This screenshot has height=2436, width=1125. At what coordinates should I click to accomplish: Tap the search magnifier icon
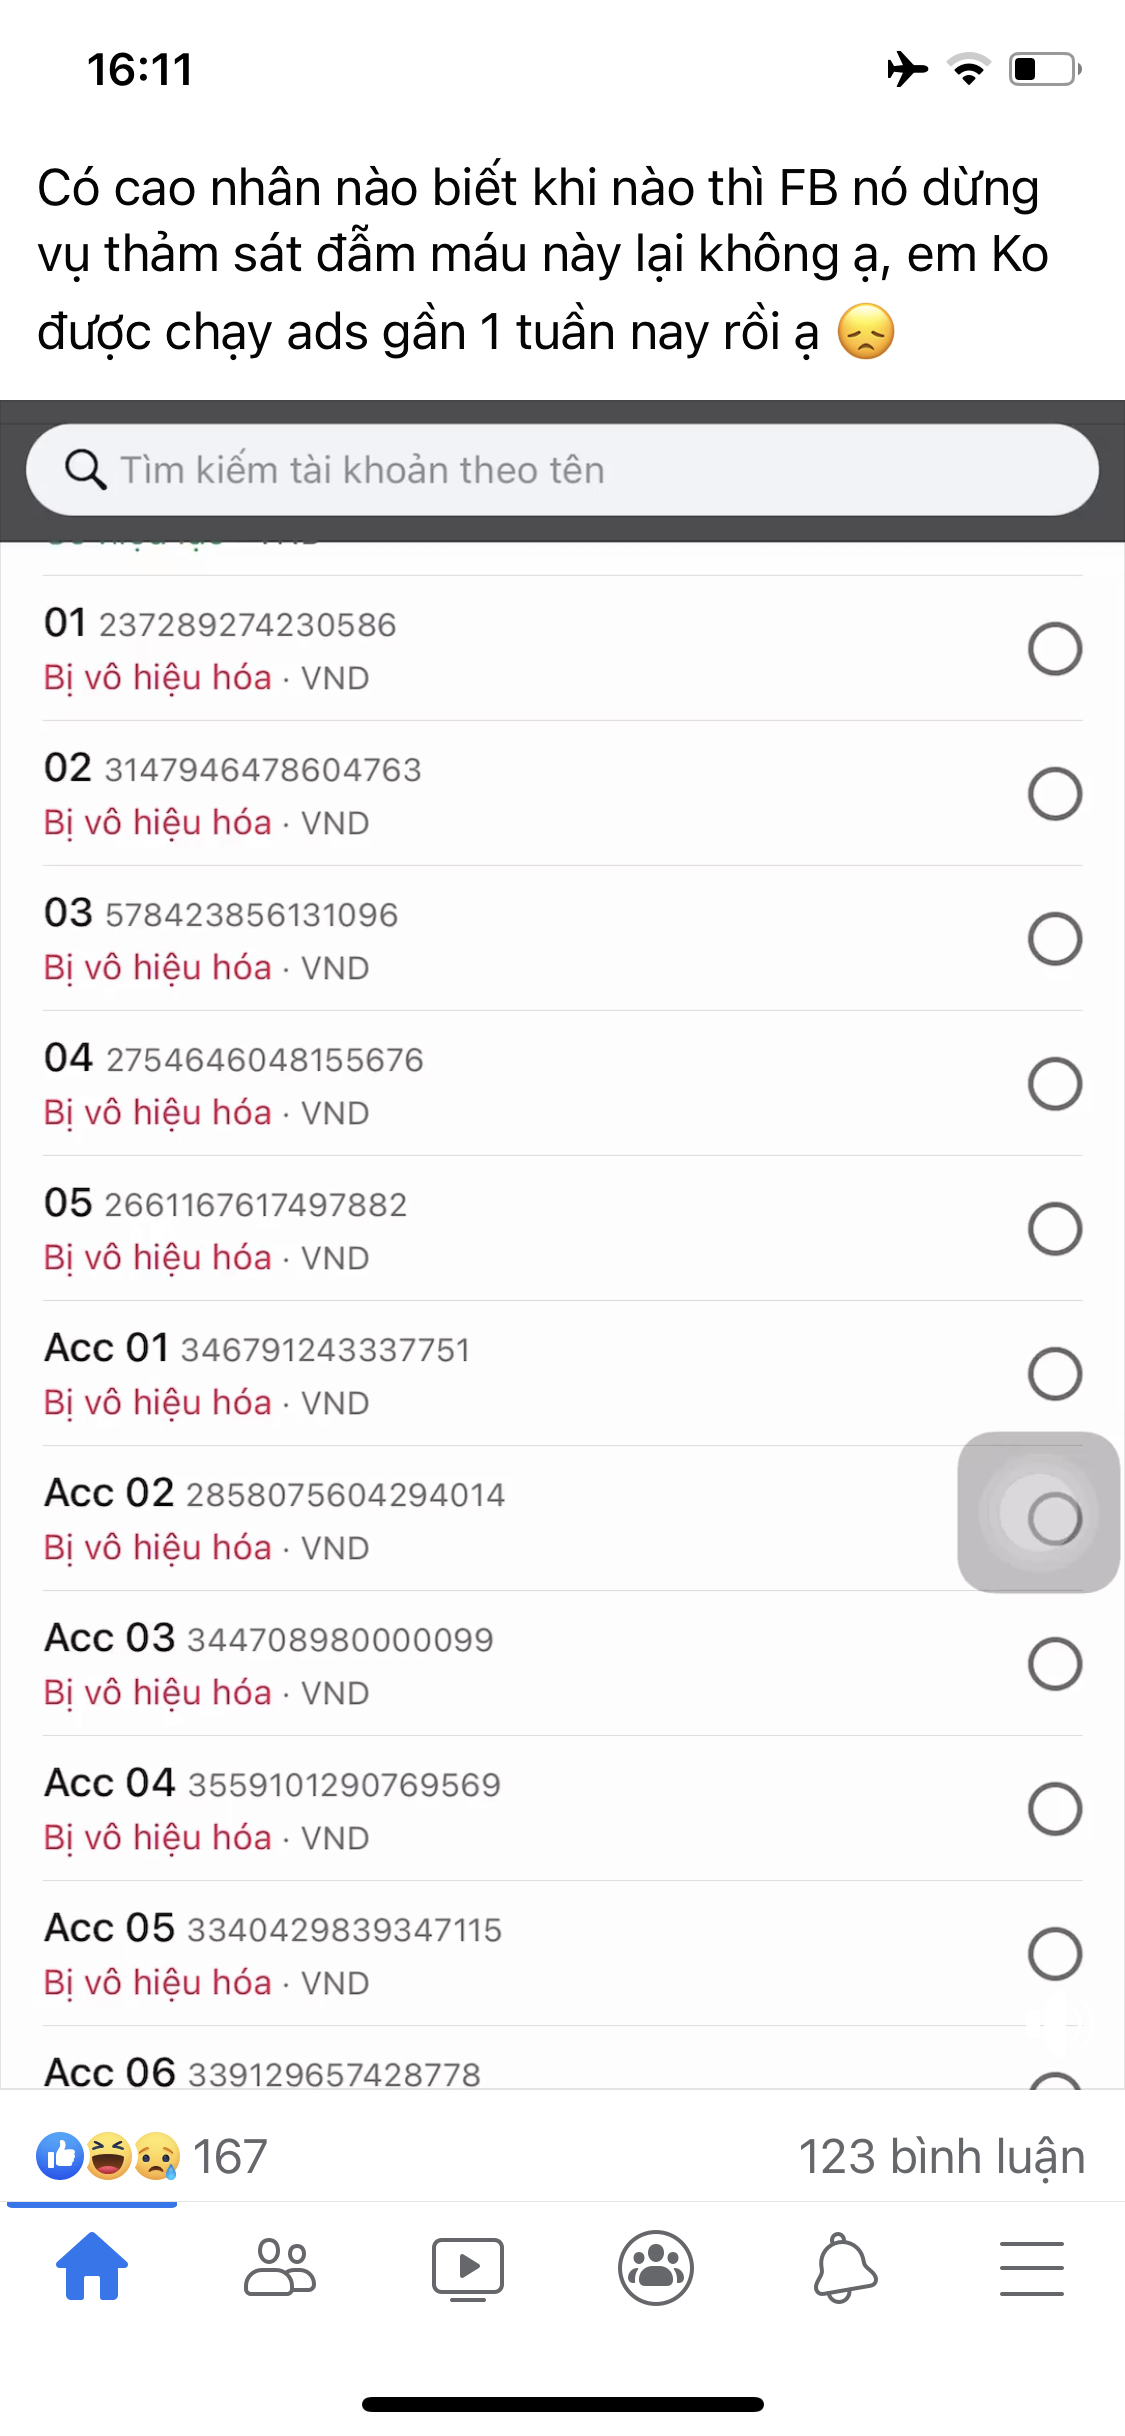click(86, 469)
